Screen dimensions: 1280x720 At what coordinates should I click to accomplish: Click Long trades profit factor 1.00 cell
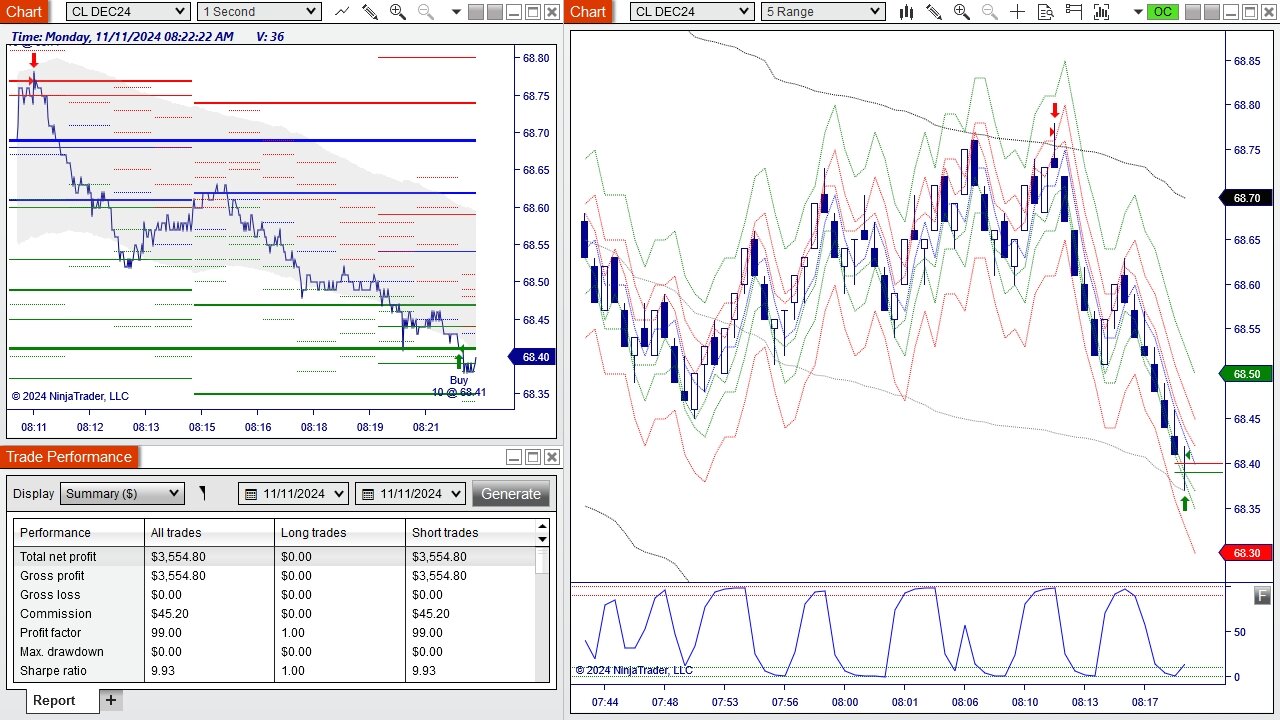click(293, 632)
